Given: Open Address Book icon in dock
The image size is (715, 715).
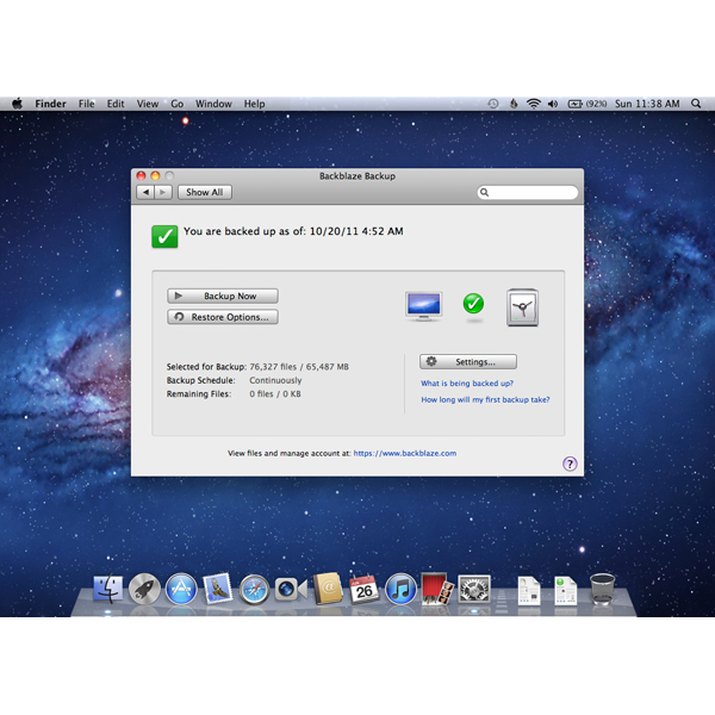Looking at the screenshot, I should (327, 589).
